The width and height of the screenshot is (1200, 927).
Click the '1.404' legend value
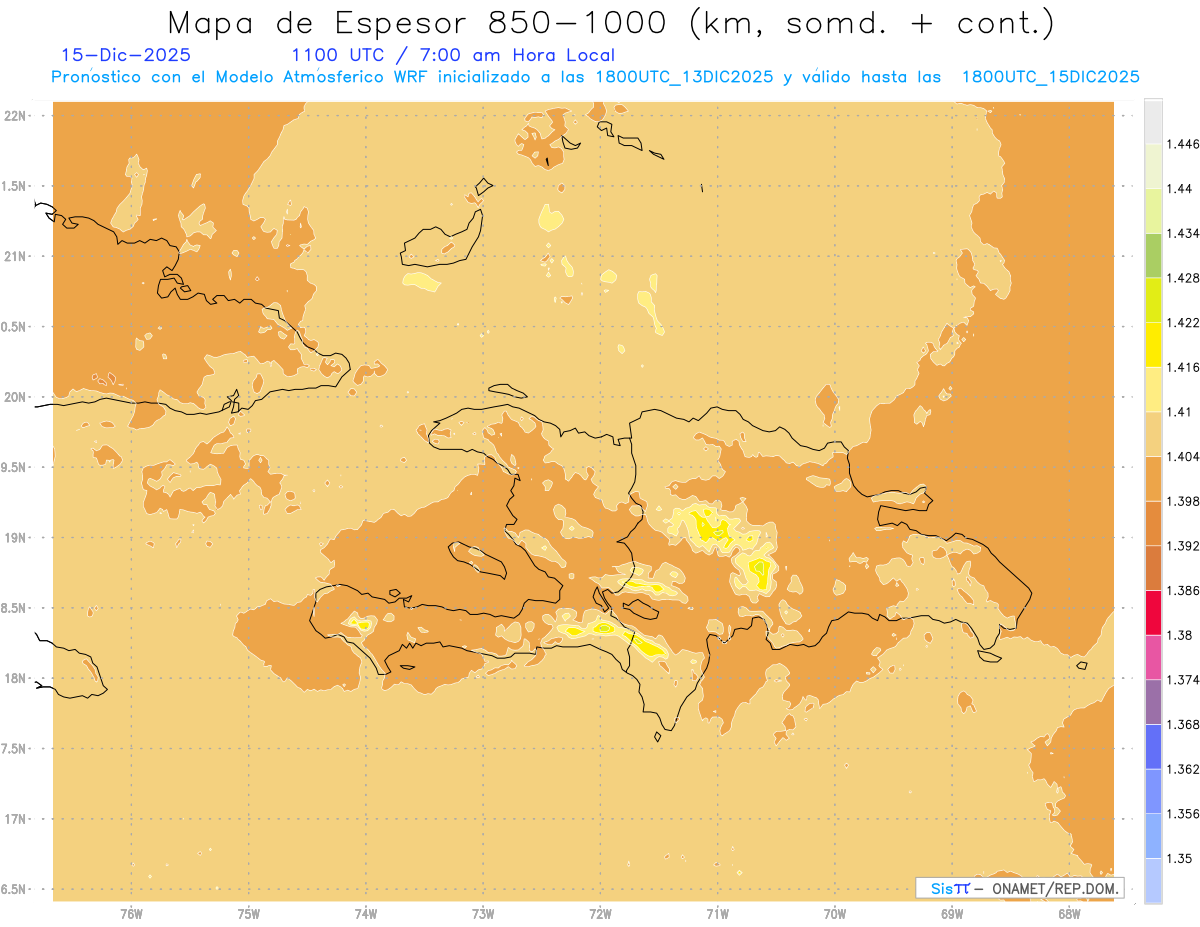[x=1183, y=456]
